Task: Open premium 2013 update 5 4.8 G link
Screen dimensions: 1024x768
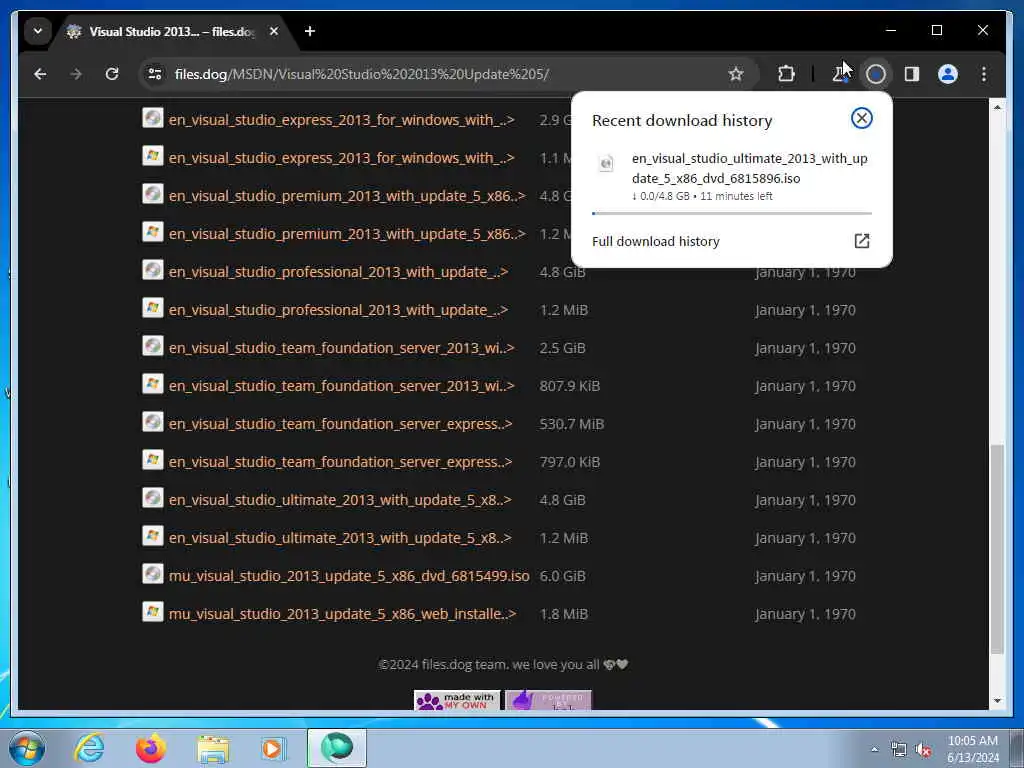Action: (347, 196)
